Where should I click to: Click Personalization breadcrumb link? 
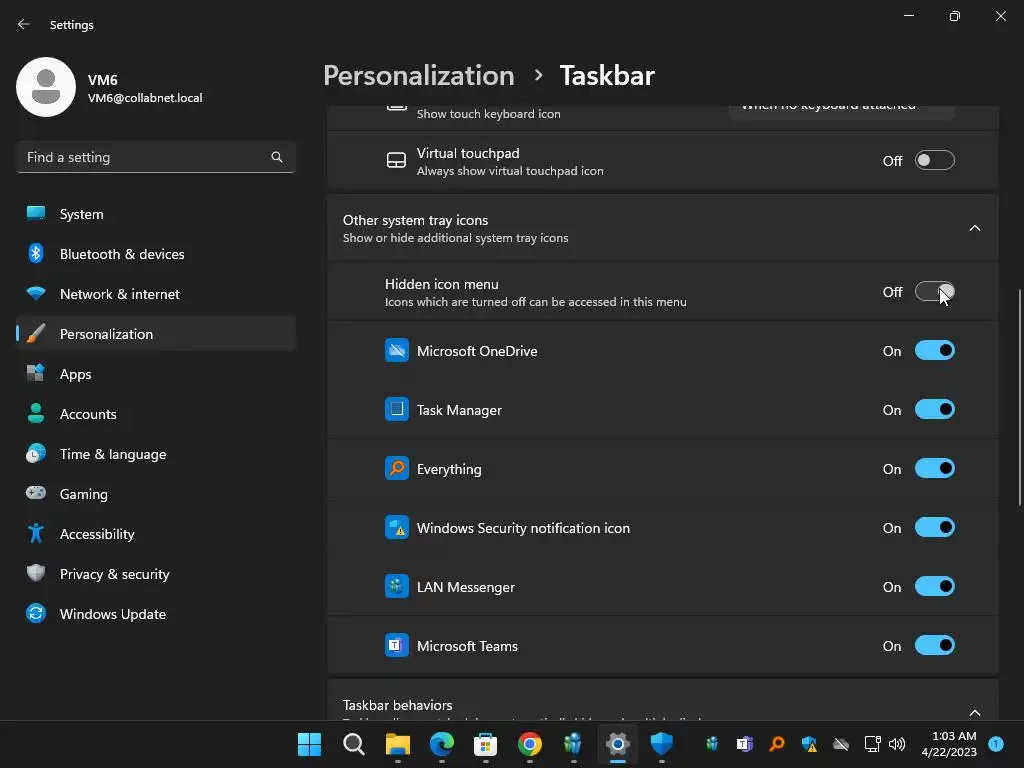[419, 76]
